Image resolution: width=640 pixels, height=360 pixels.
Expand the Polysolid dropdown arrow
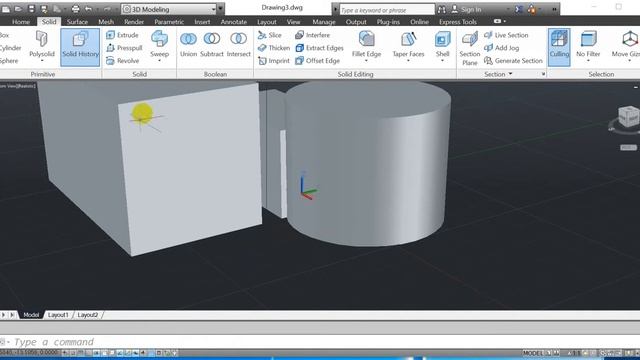pyautogui.click(x=42, y=61)
